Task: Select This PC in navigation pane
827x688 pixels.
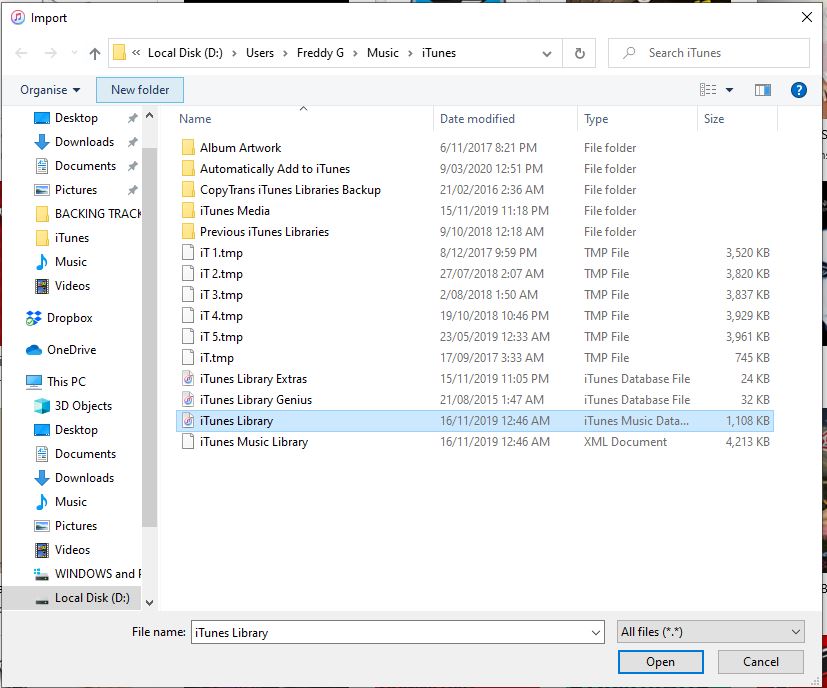Action: [x=66, y=382]
